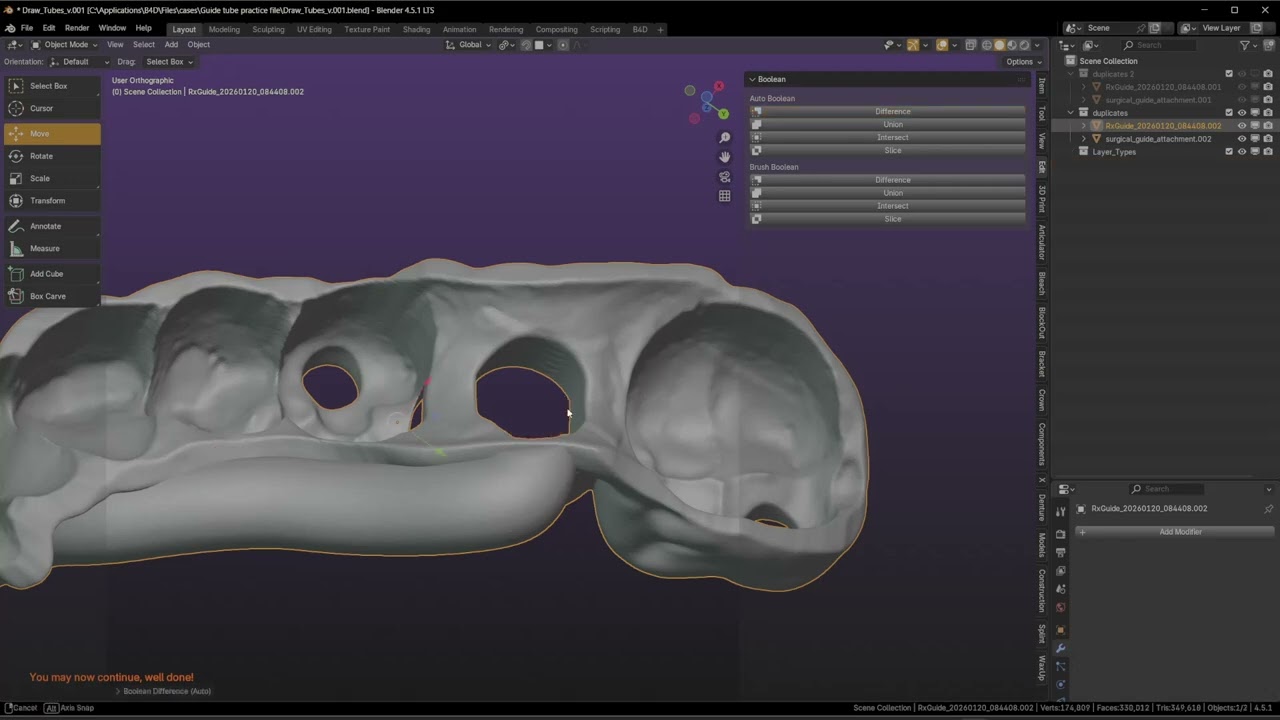Viewport: 1280px width, 720px height.
Task: Toggle camera view icon in viewport
Action: 725,176
